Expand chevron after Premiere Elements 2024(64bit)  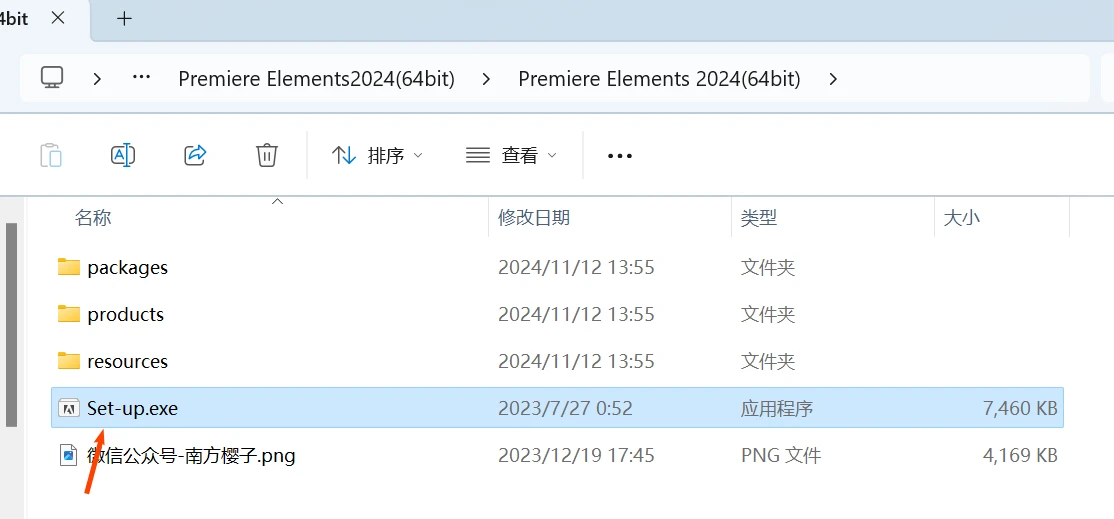833,78
